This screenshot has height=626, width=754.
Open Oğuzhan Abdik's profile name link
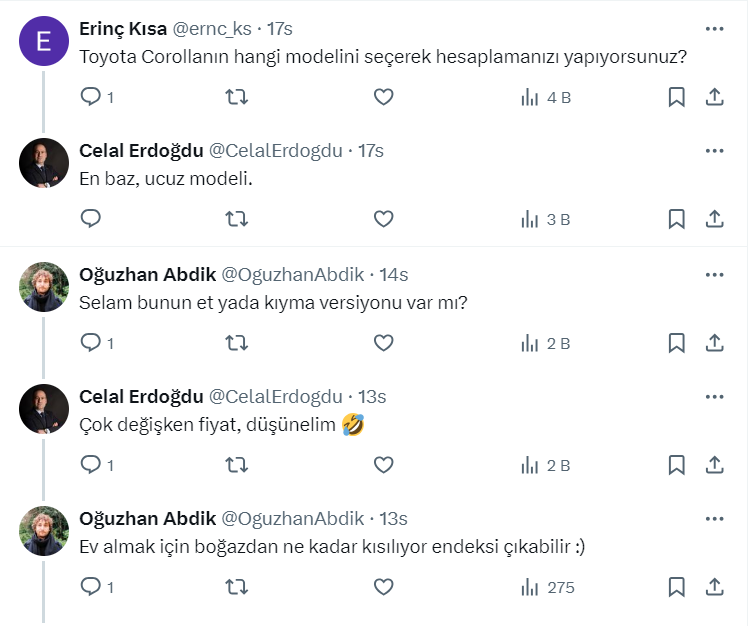pyautogui.click(x=145, y=274)
